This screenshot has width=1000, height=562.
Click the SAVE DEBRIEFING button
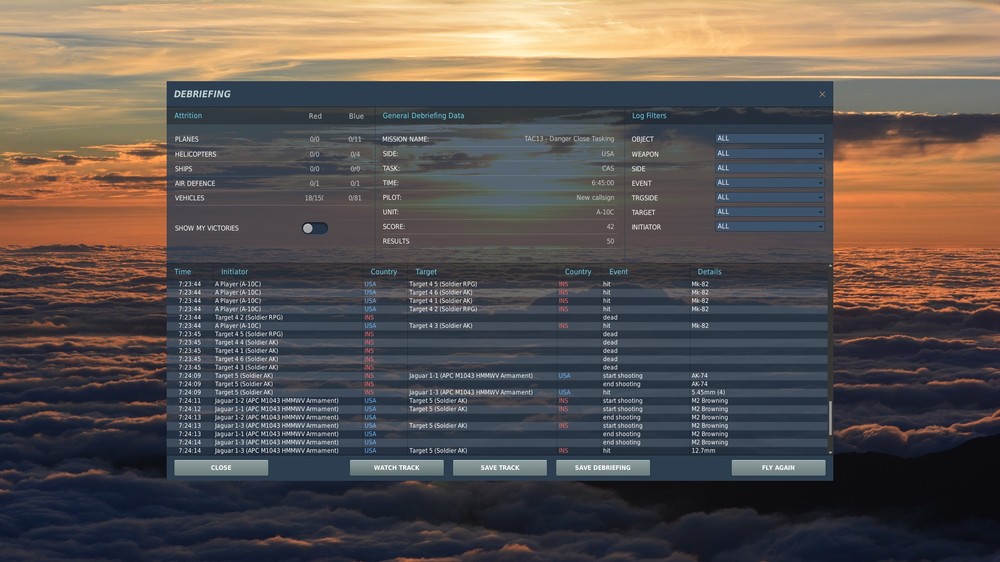coord(603,468)
